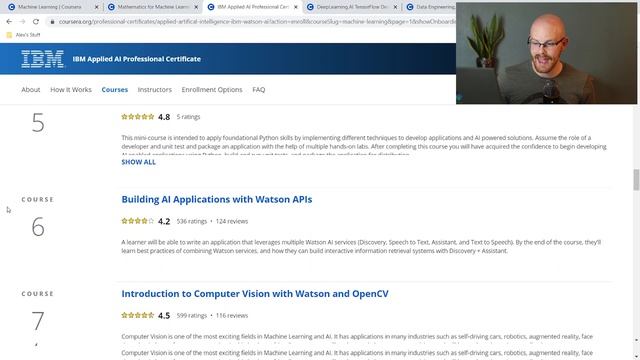Open Introduction to Computer Vision with Watson and OpenCV
The width and height of the screenshot is (640, 360).
[x=255, y=293]
